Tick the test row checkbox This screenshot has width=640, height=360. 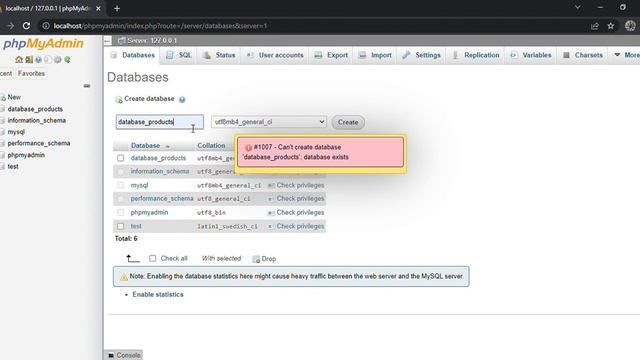click(120, 226)
